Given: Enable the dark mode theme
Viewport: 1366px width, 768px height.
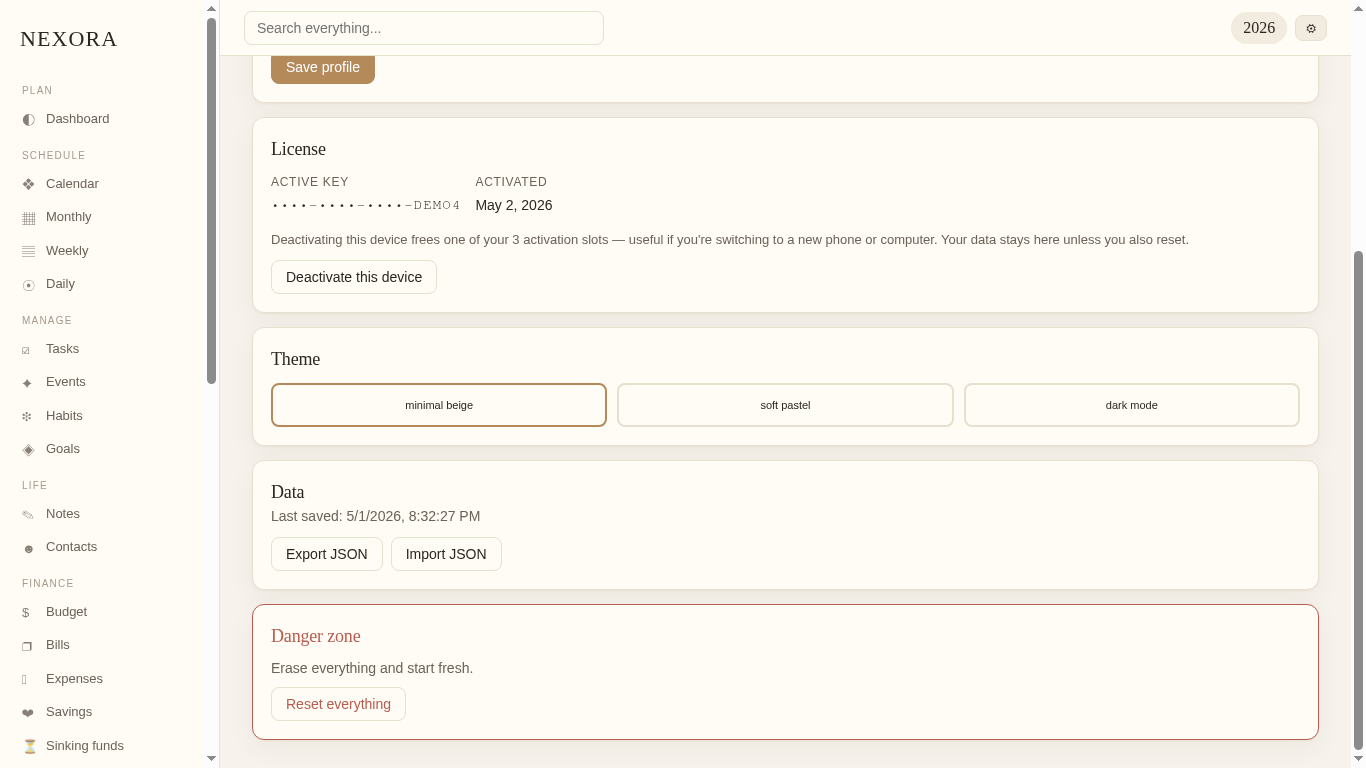Looking at the screenshot, I should coord(1132,405).
